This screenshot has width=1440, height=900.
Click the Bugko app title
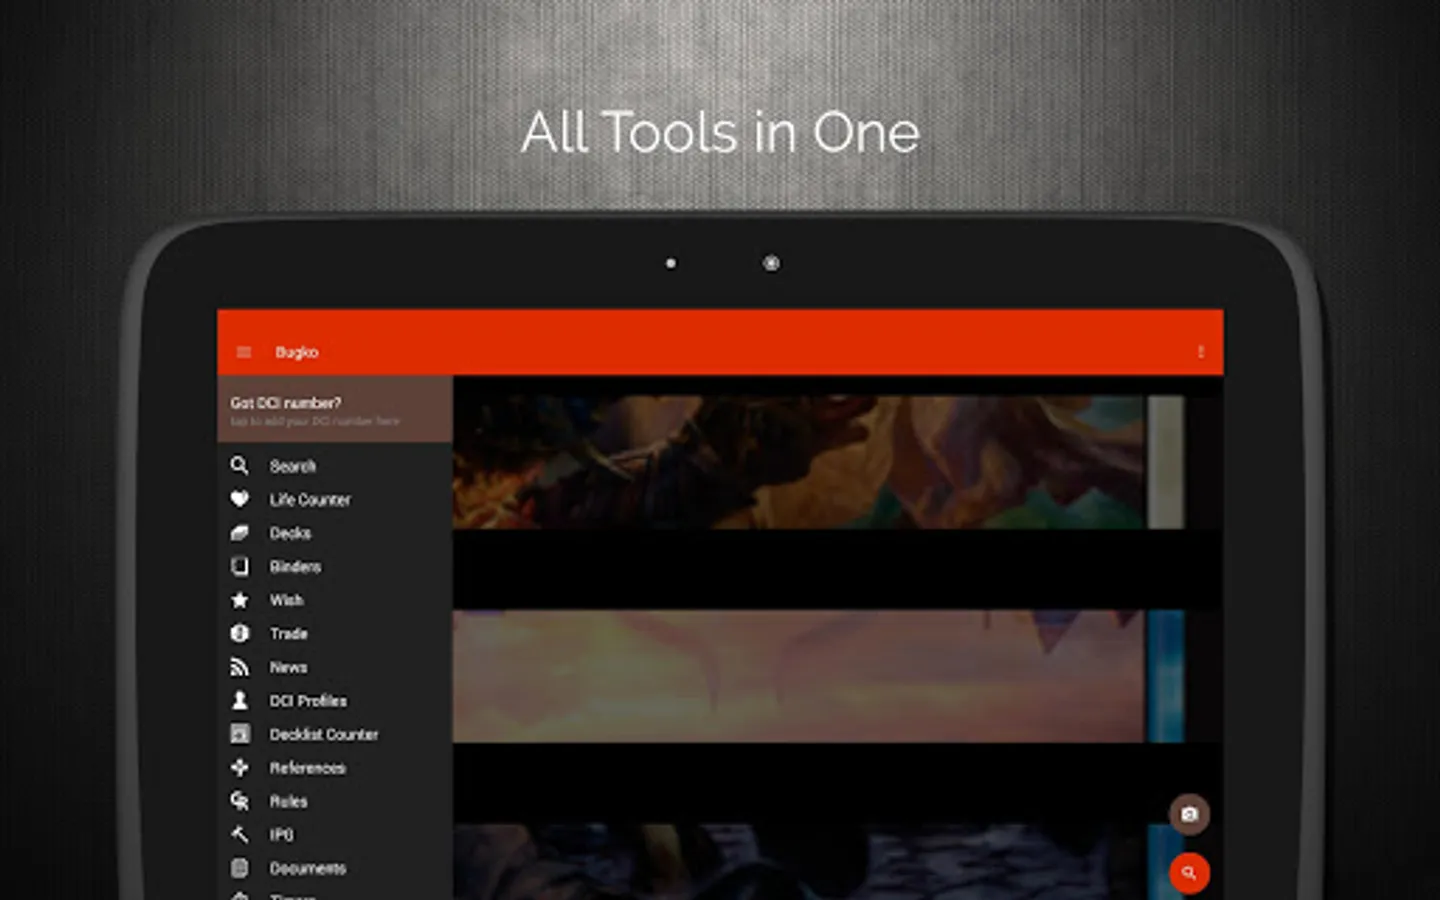click(x=297, y=352)
